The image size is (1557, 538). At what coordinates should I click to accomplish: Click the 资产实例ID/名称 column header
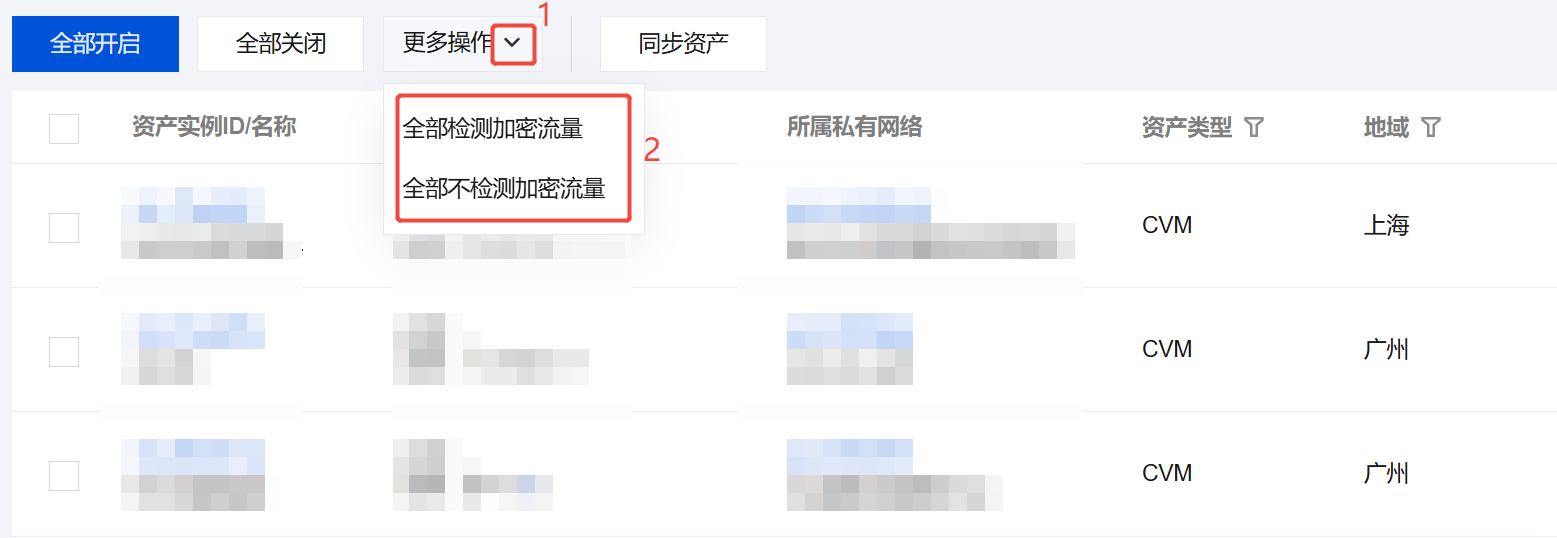click(x=214, y=127)
